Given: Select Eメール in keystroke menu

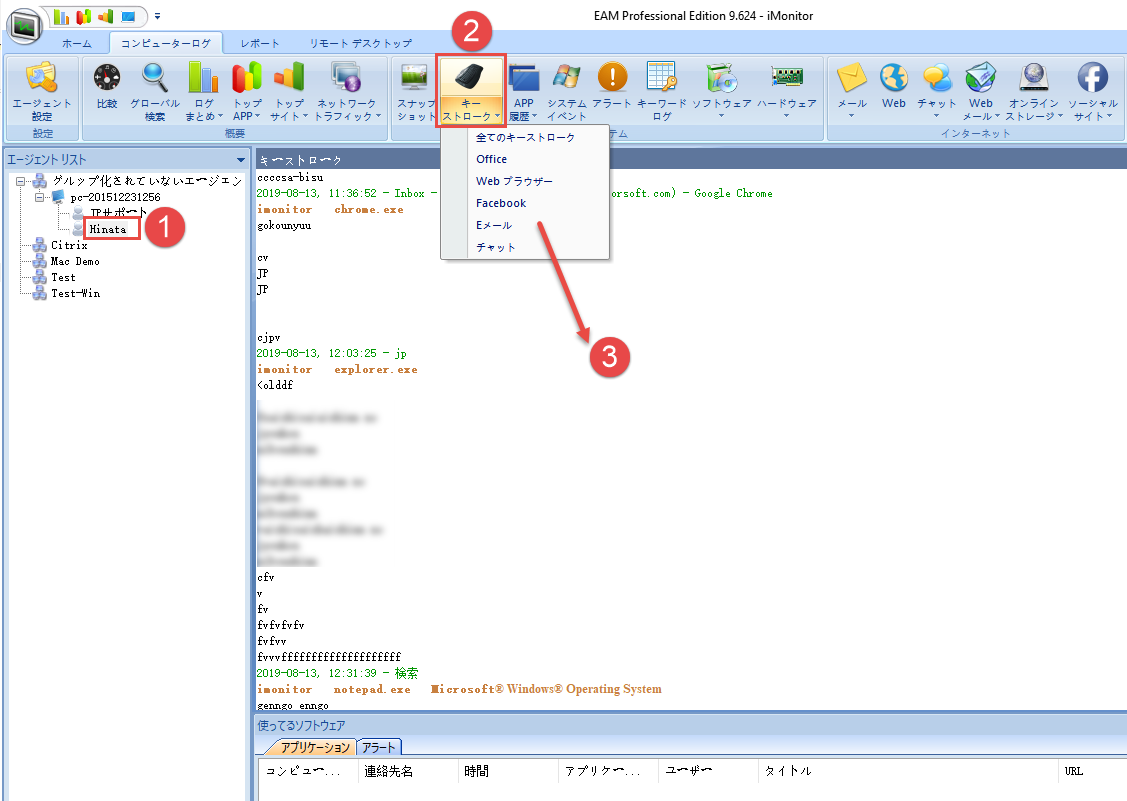Looking at the screenshot, I should pos(494,225).
